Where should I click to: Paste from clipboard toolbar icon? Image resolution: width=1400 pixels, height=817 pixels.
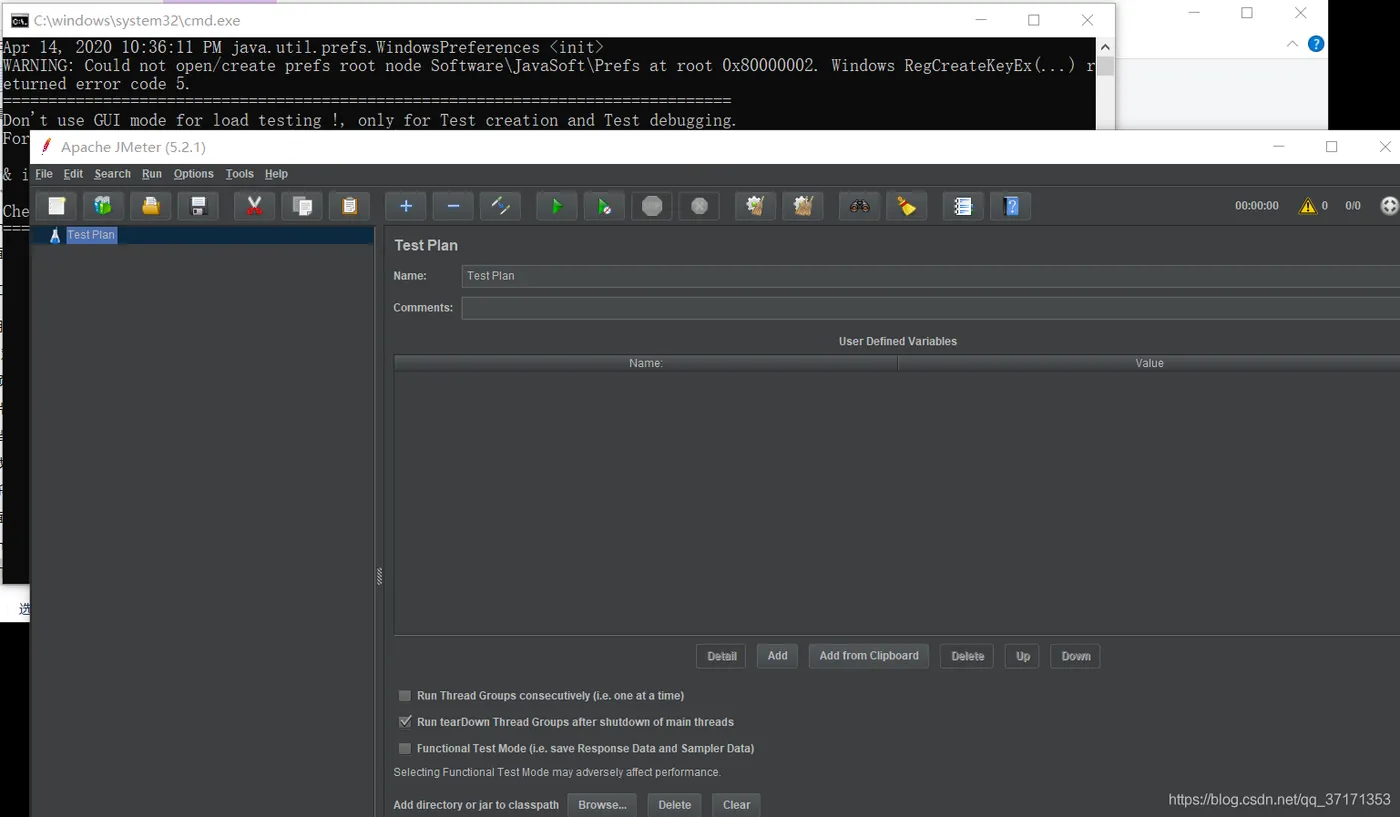coord(349,206)
